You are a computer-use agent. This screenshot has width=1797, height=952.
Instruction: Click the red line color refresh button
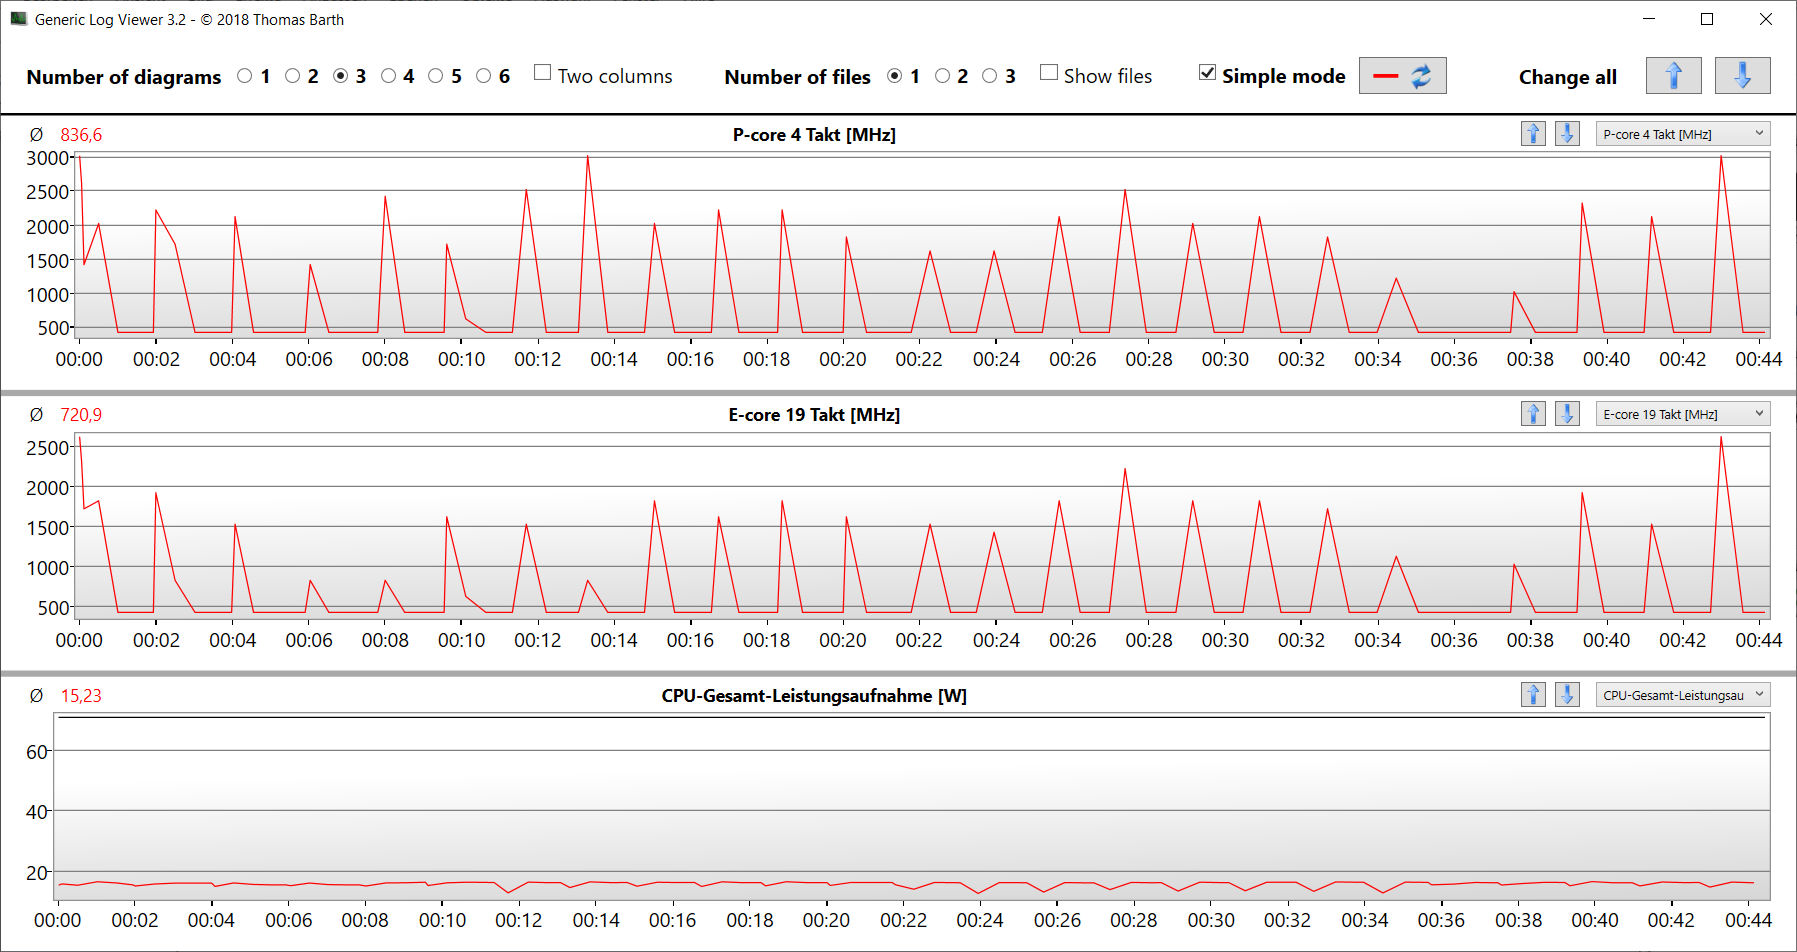[x=1402, y=76]
